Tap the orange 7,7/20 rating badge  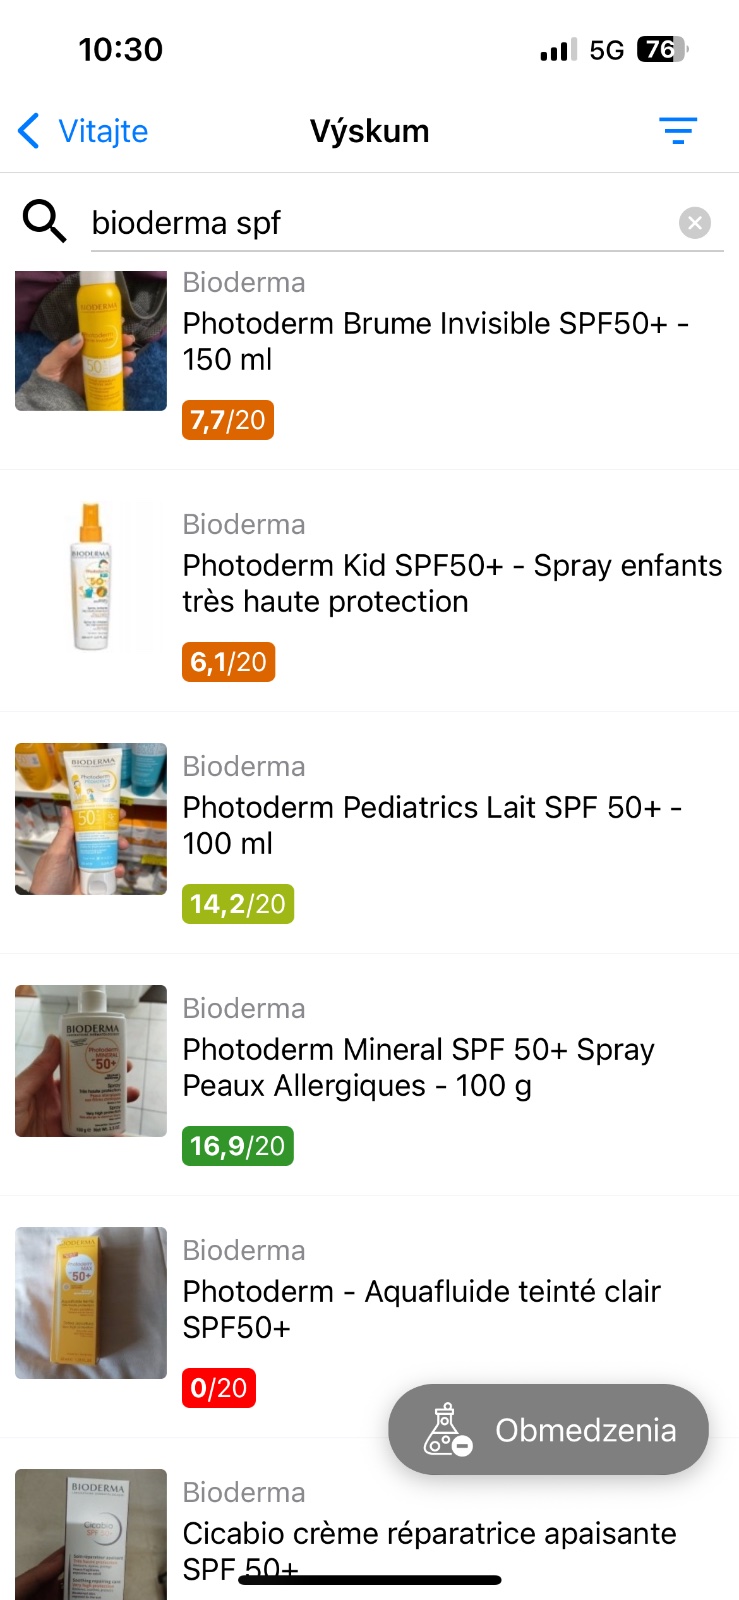tap(228, 420)
